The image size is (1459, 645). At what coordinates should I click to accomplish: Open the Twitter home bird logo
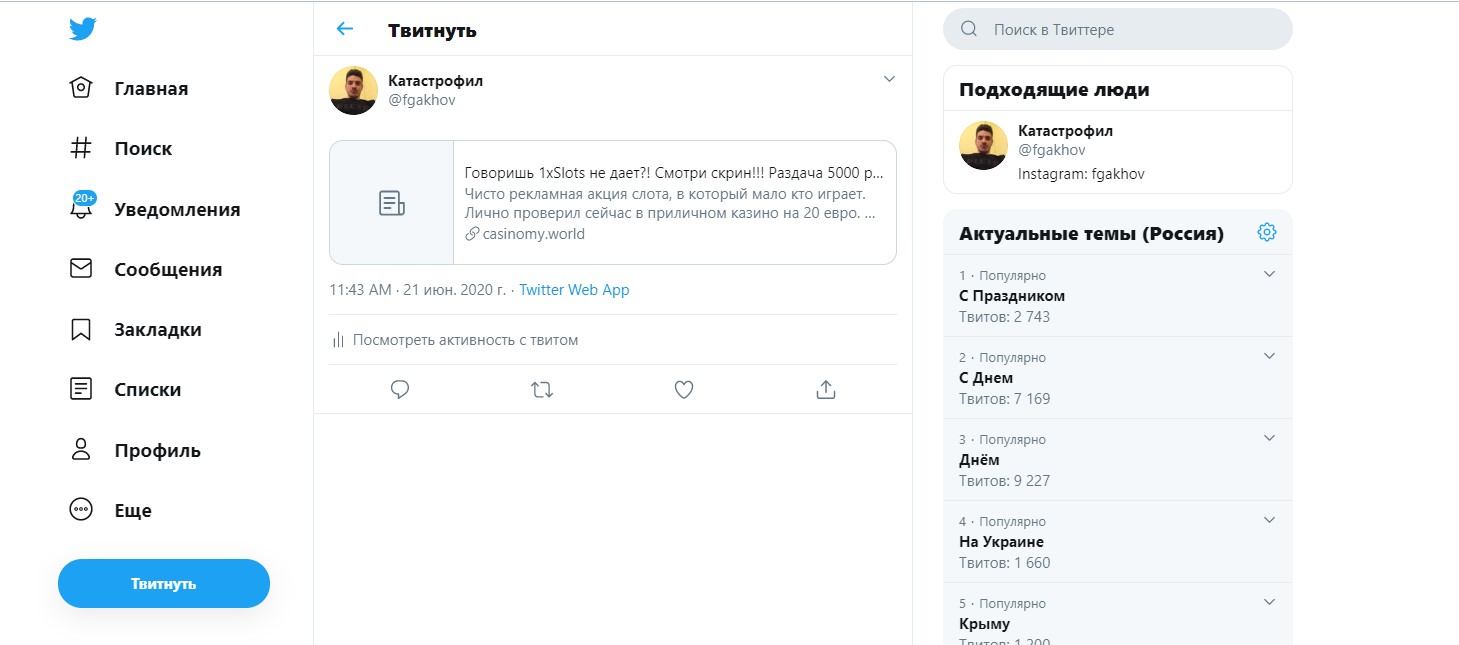point(82,28)
